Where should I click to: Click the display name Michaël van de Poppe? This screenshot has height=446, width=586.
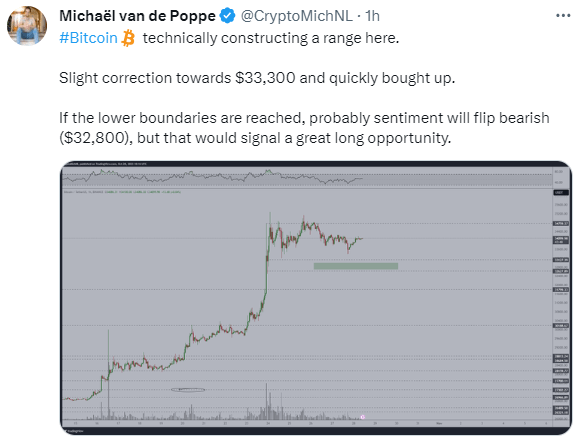point(138,16)
